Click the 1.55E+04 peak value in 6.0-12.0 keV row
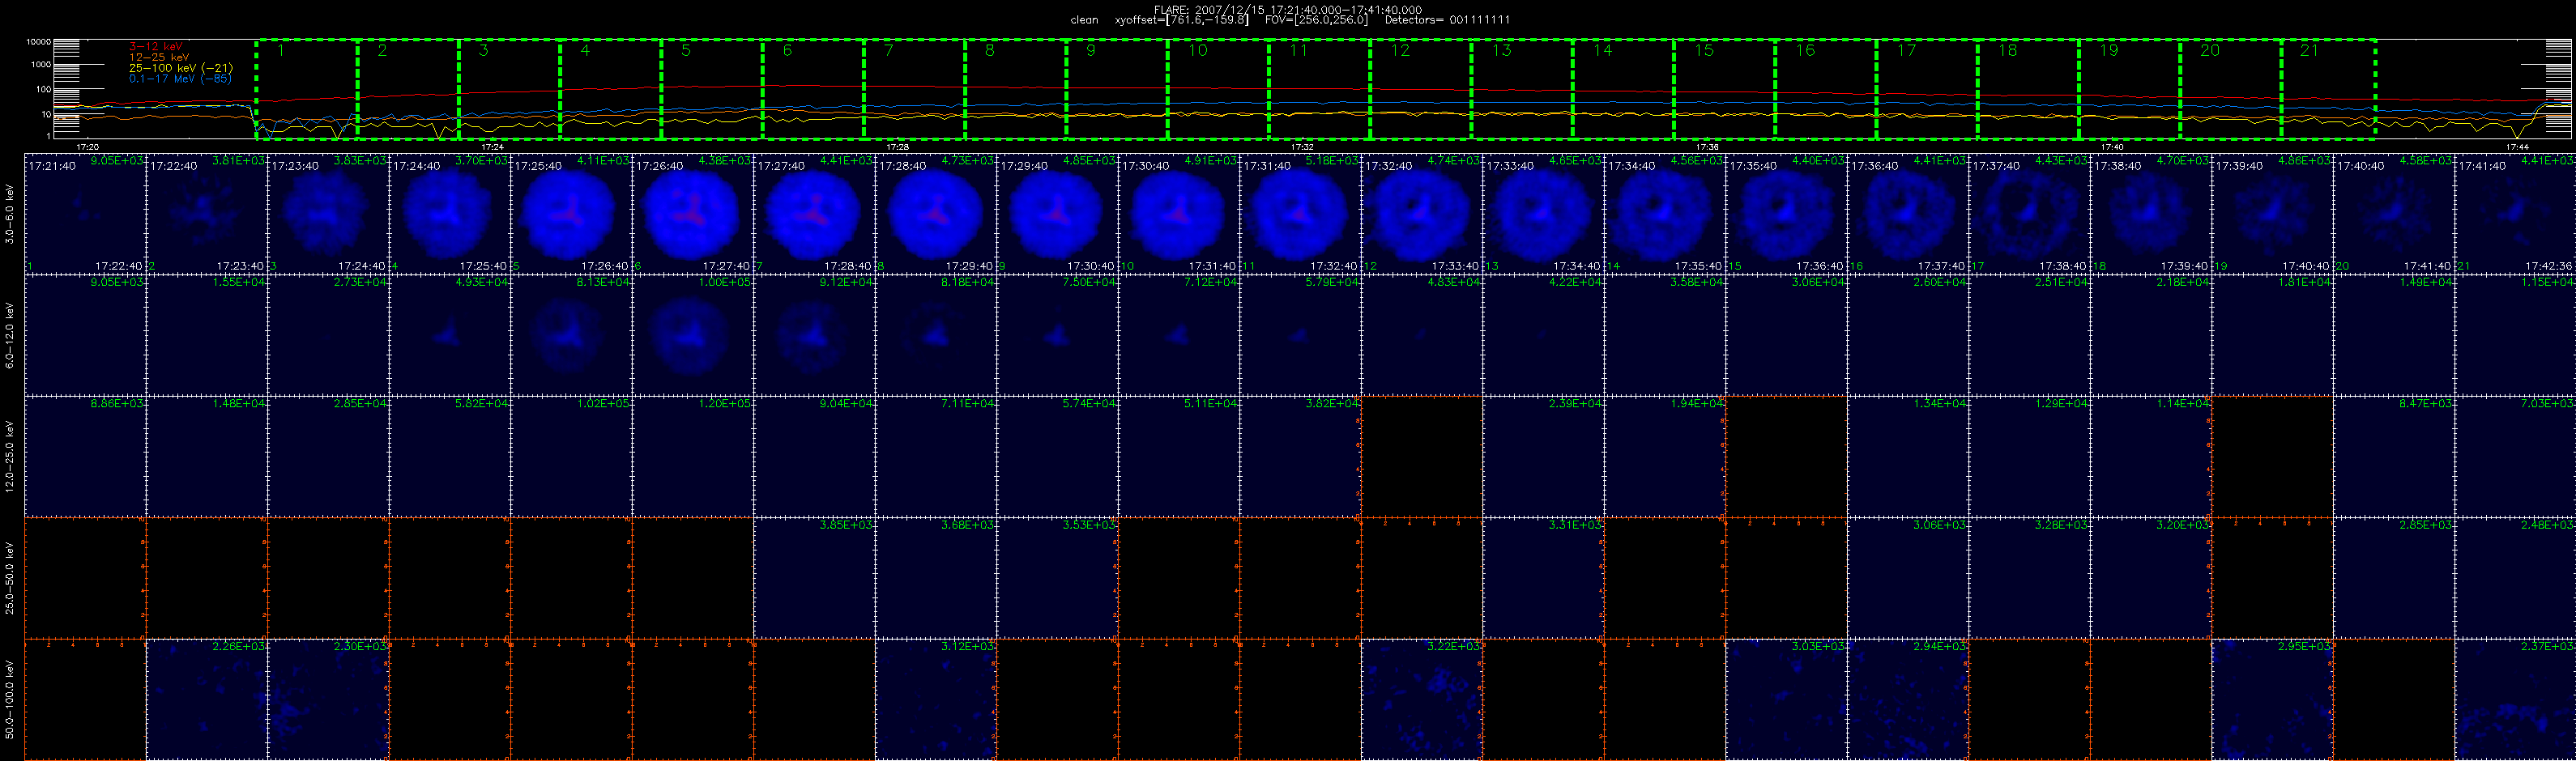This screenshot has height=761, width=2576. [240, 282]
